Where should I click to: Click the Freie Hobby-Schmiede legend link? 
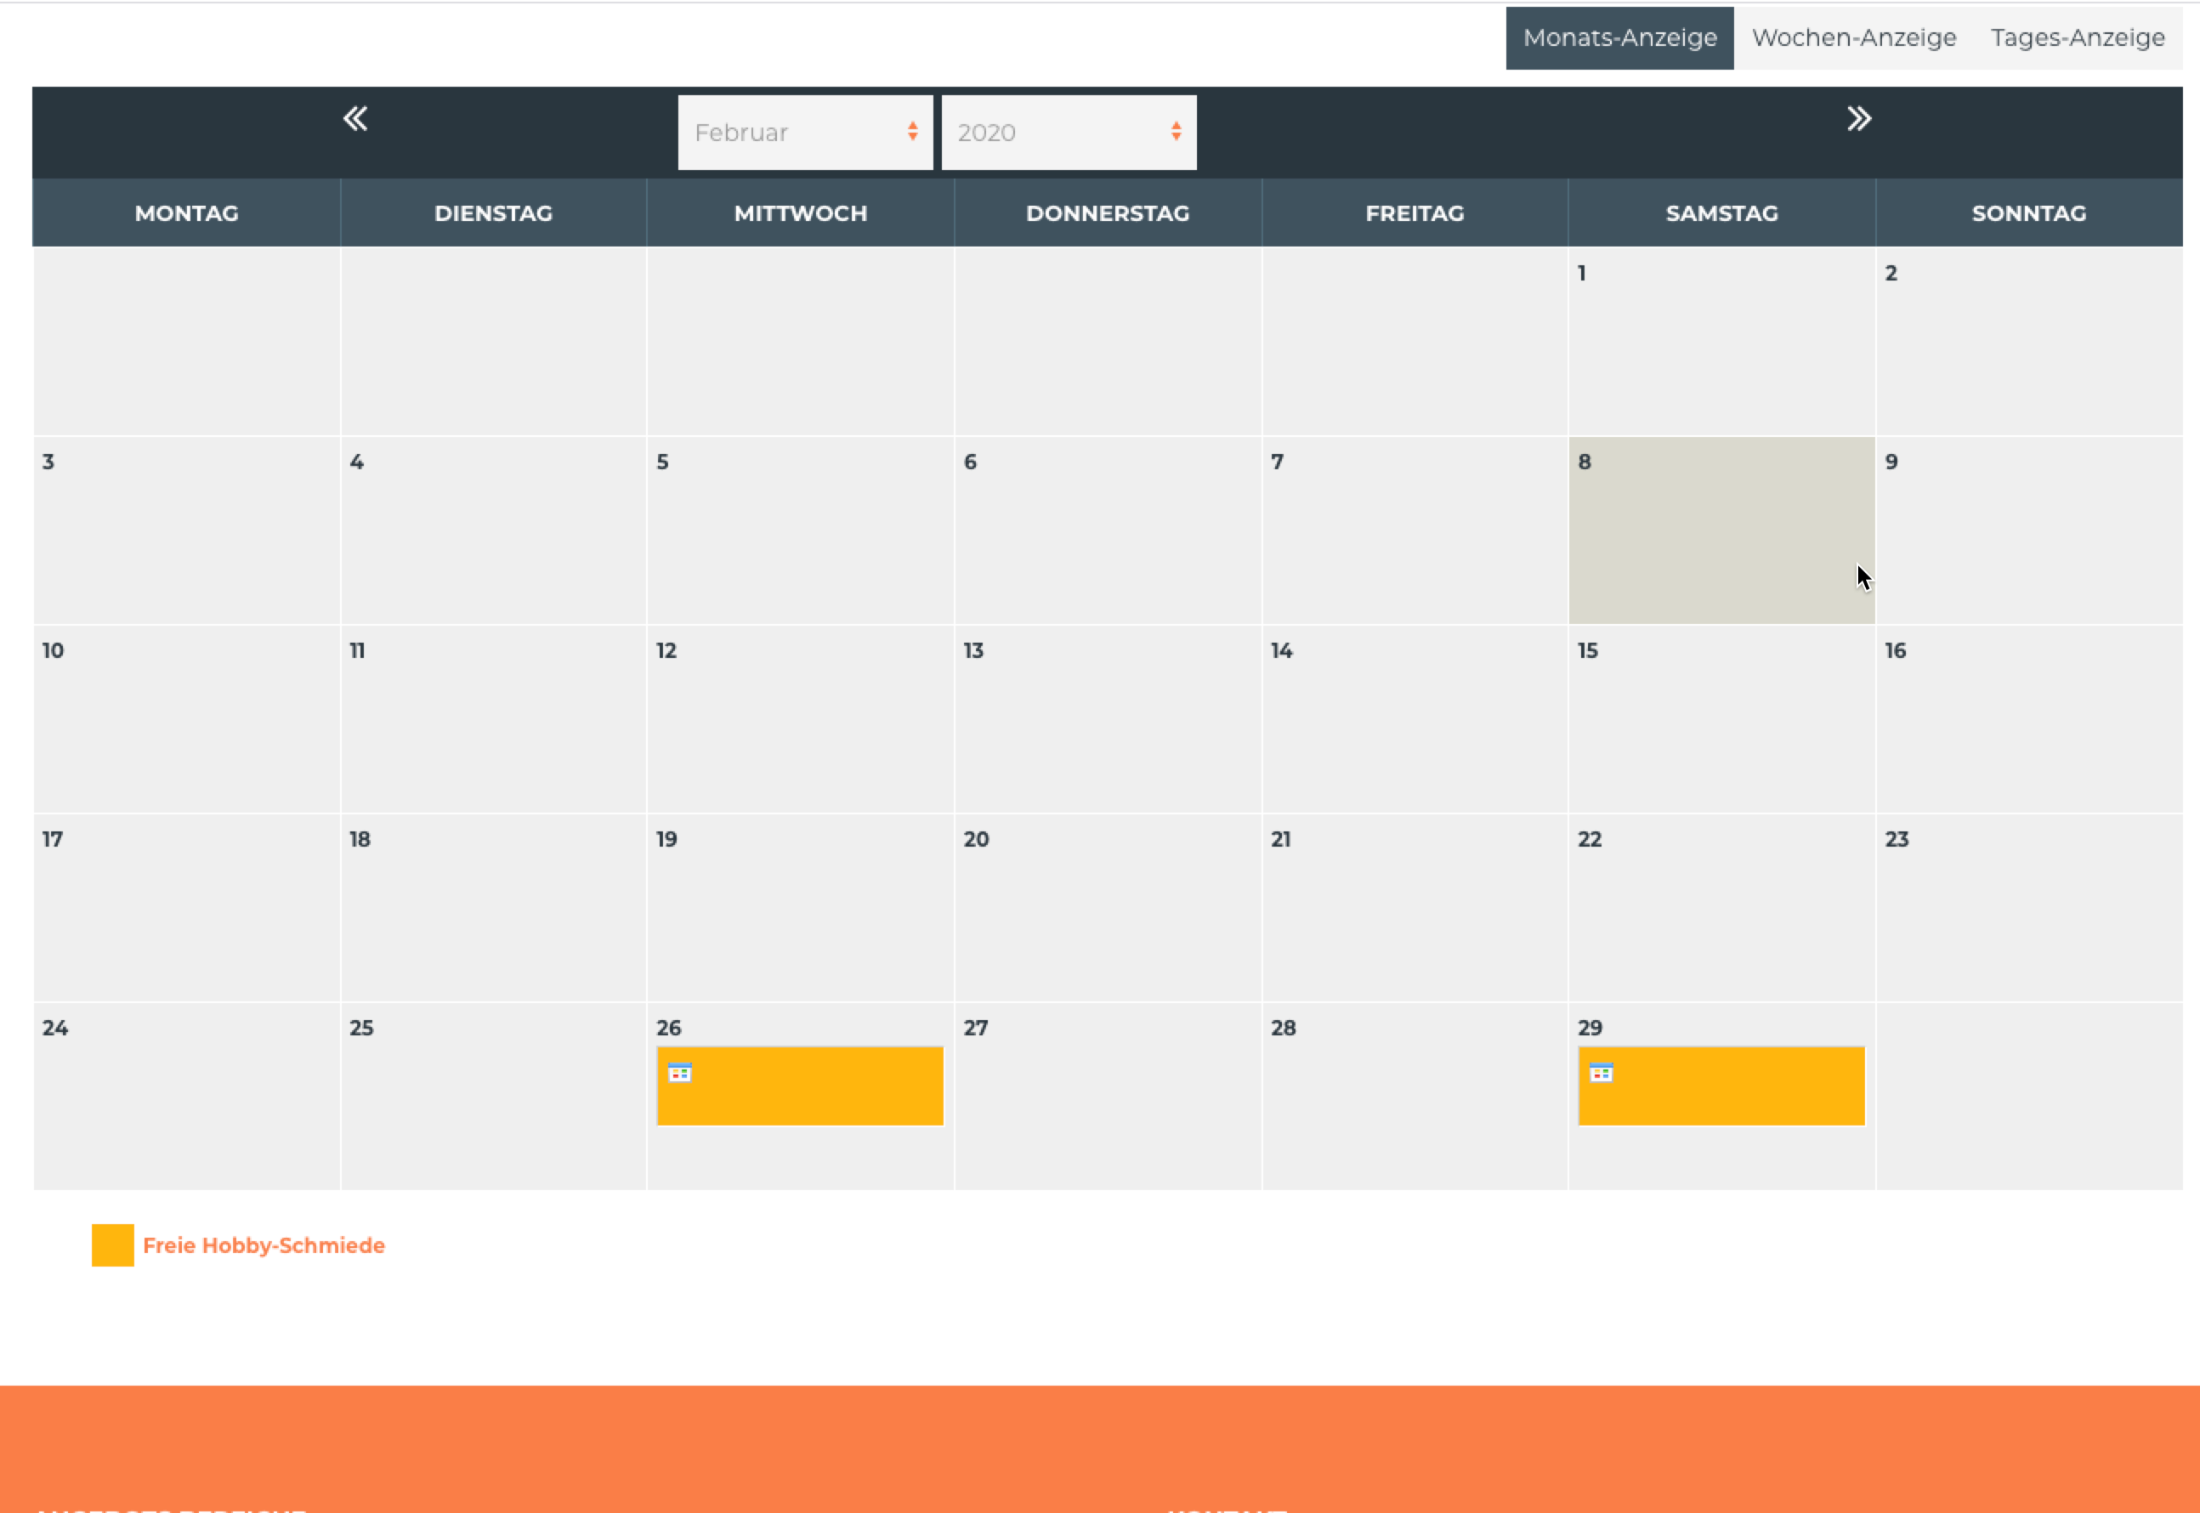pos(263,1245)
